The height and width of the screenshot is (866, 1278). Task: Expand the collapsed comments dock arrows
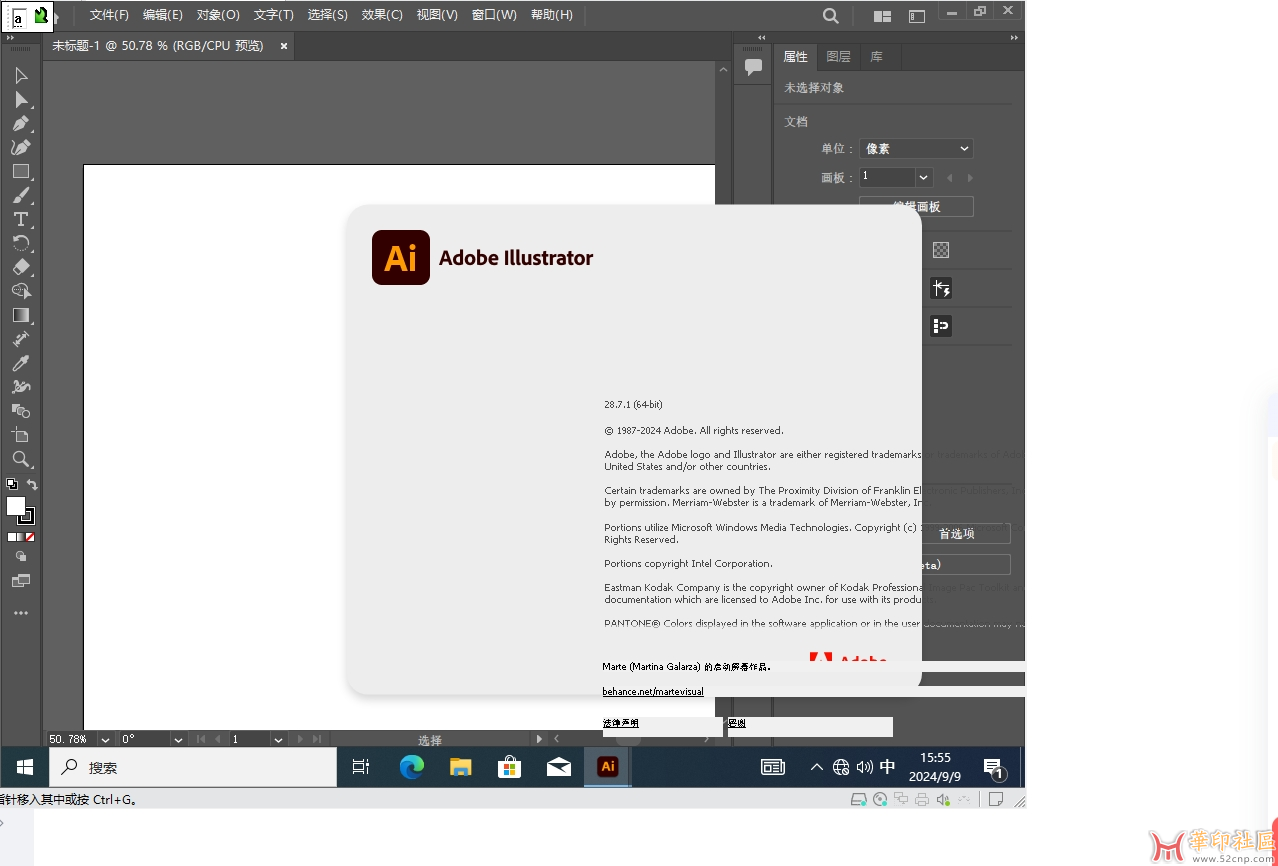click(761, 37)
